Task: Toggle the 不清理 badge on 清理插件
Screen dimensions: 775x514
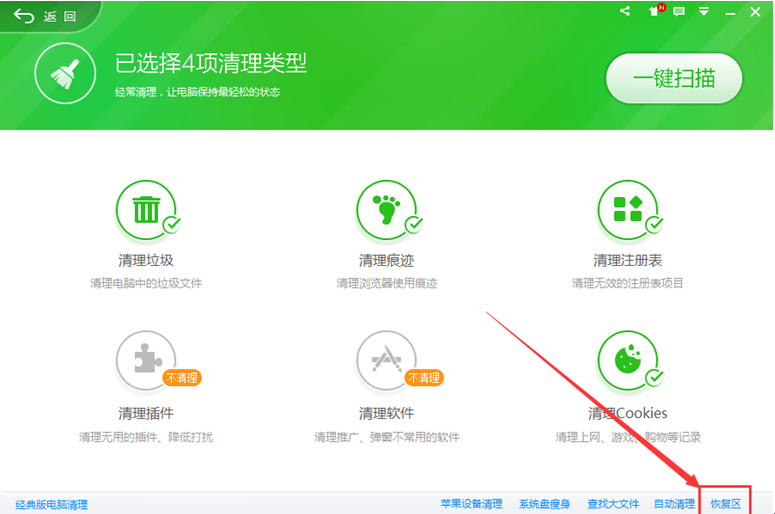Action: coord(181,378)
